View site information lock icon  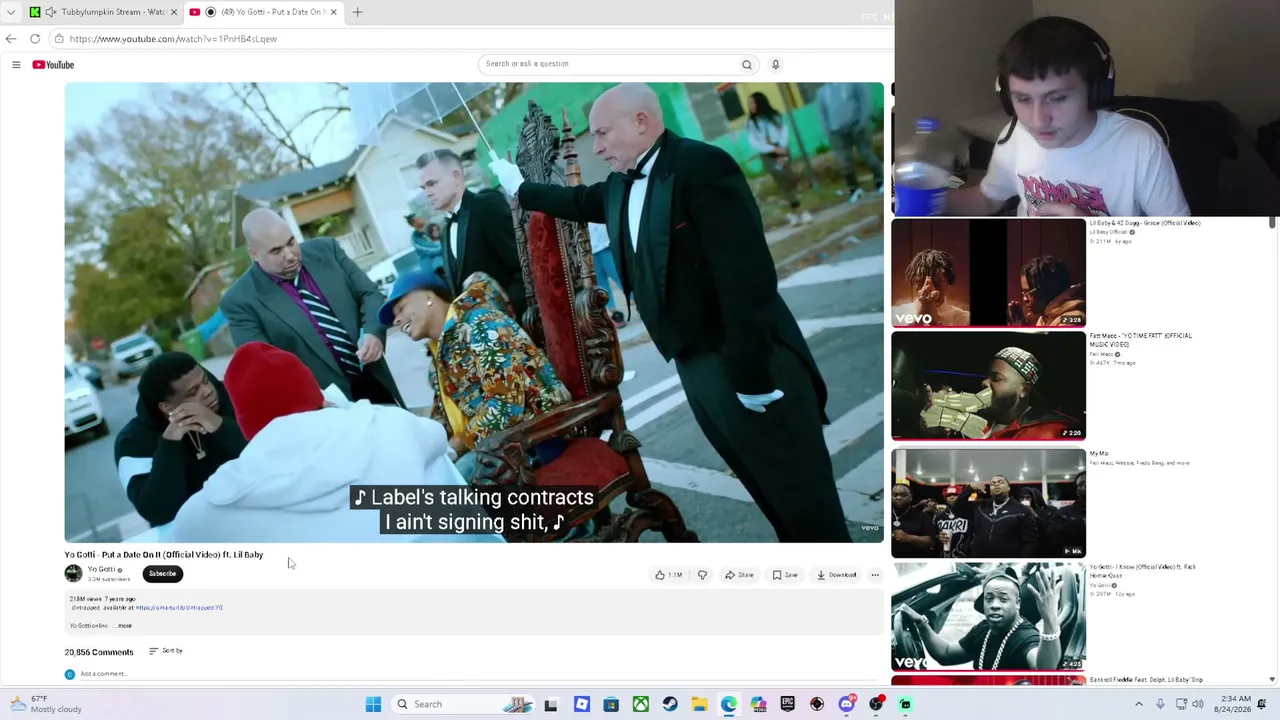[59, 39]
